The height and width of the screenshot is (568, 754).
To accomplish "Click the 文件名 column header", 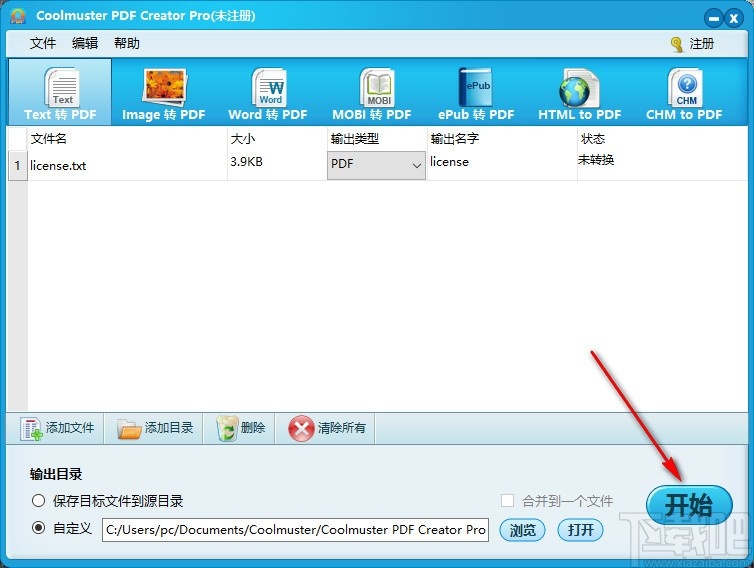I will point(127,139).
